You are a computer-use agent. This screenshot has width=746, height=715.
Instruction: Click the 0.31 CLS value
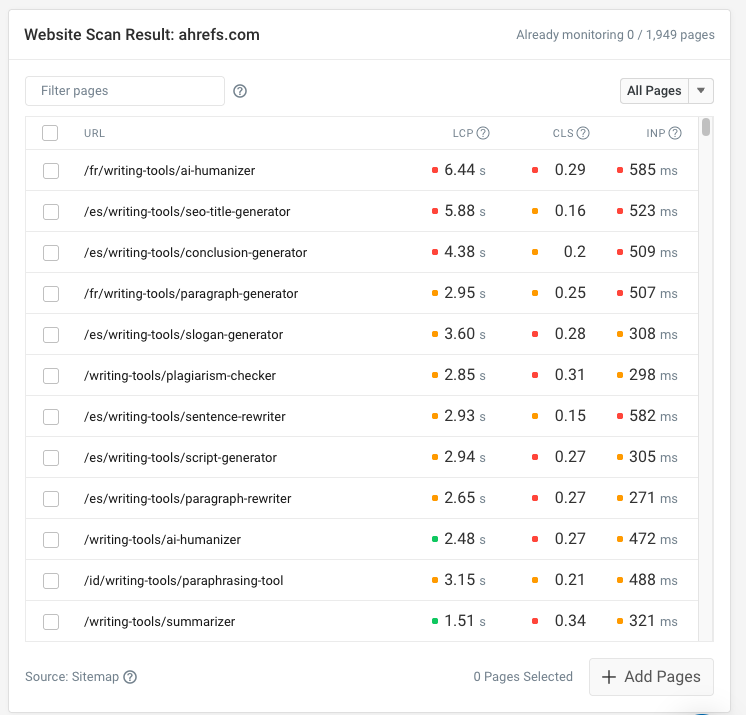(x=570, y=375)
